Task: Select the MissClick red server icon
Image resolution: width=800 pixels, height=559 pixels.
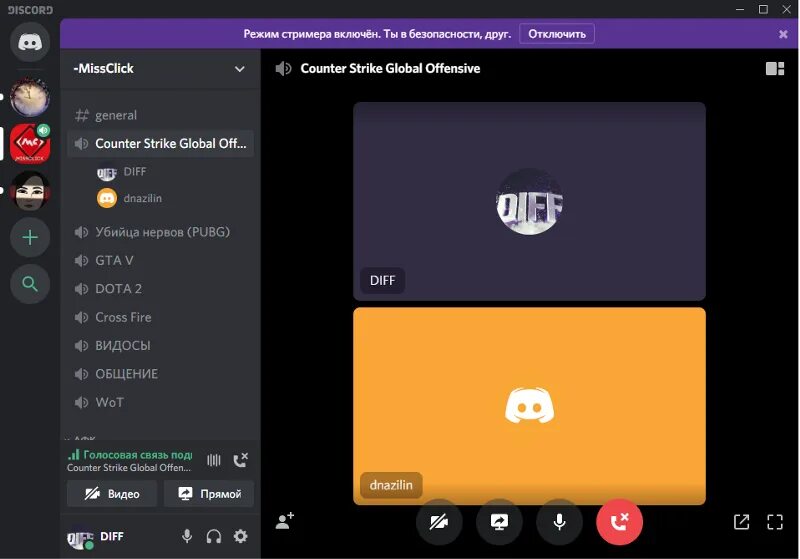Action: [x=30, y=144]
